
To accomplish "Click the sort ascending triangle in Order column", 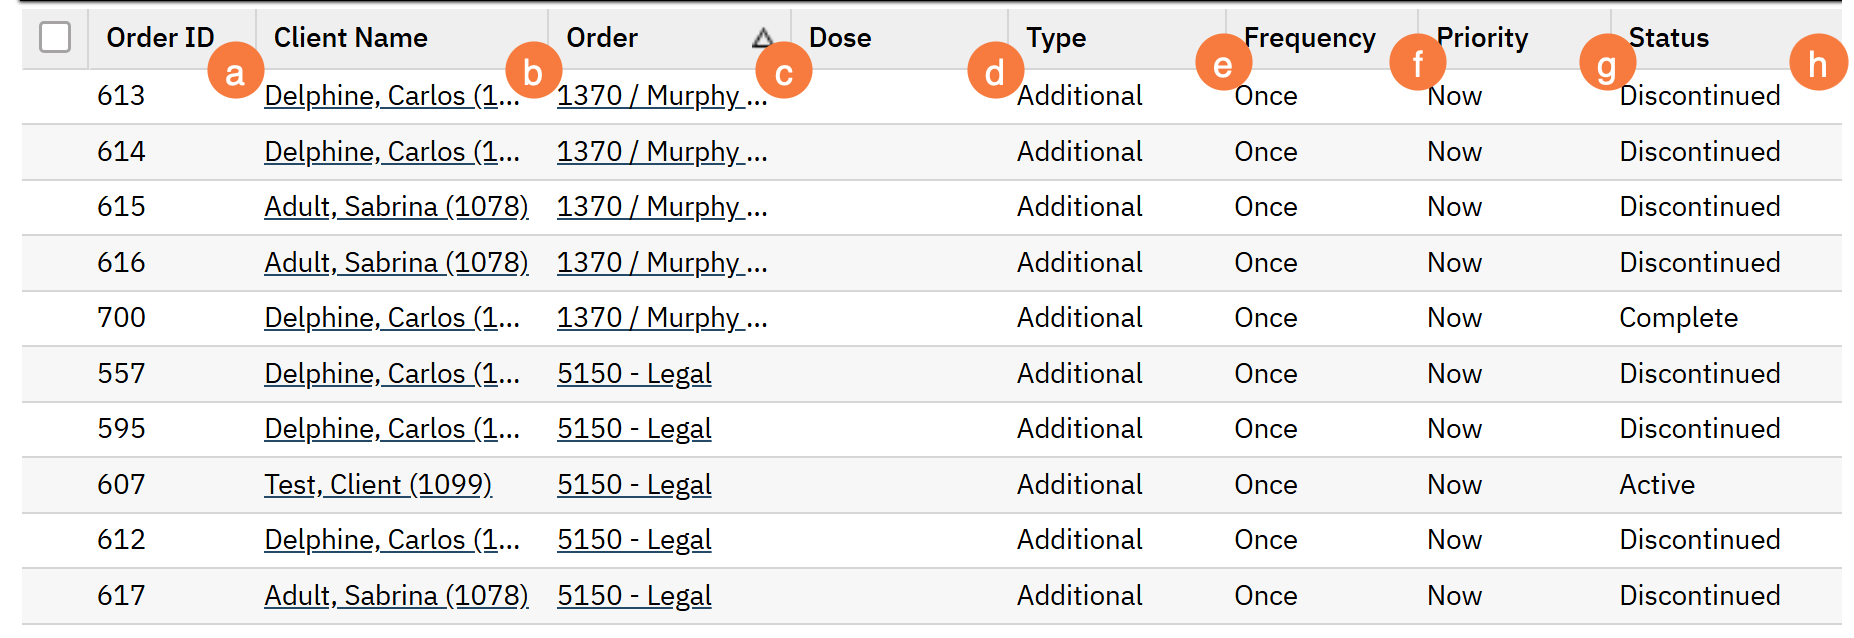I will 762,38.
